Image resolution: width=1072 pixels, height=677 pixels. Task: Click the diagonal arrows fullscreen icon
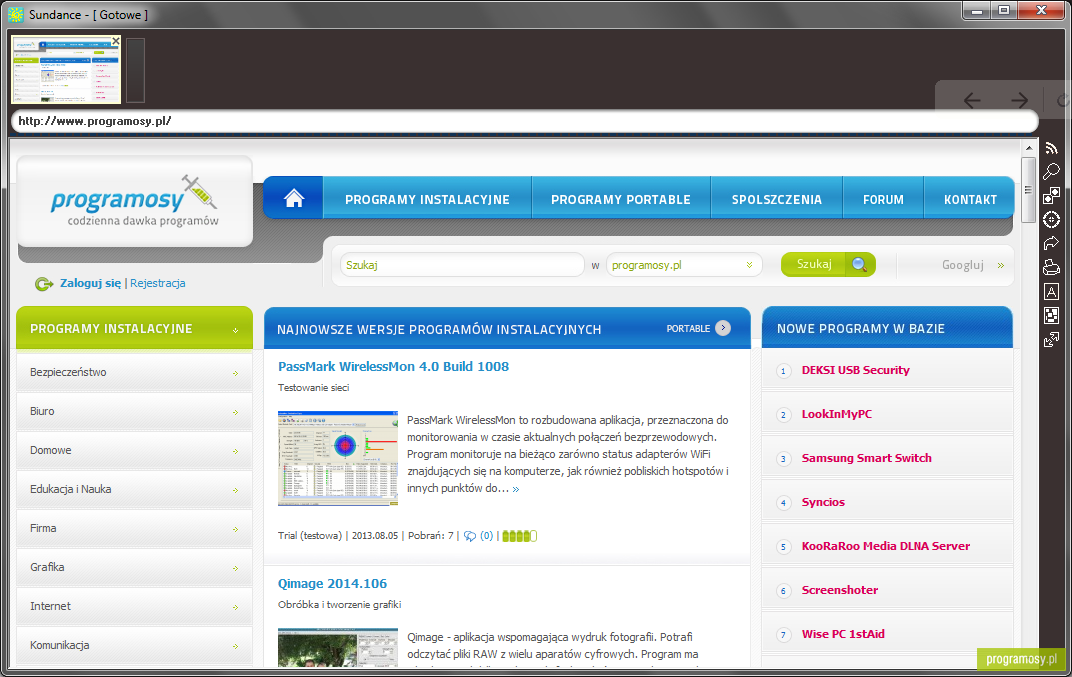(x=1051, y=339)
